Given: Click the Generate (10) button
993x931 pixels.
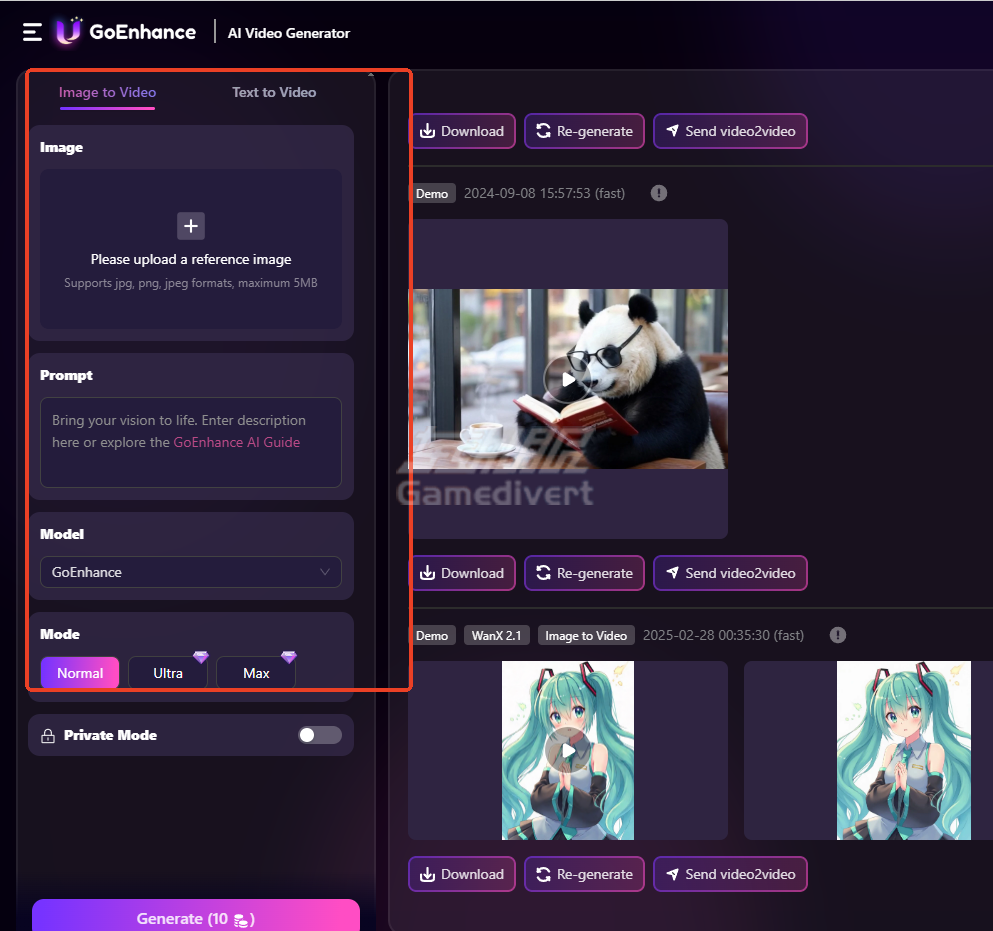Looking at the screenshot, I should [x=196, y=916].
